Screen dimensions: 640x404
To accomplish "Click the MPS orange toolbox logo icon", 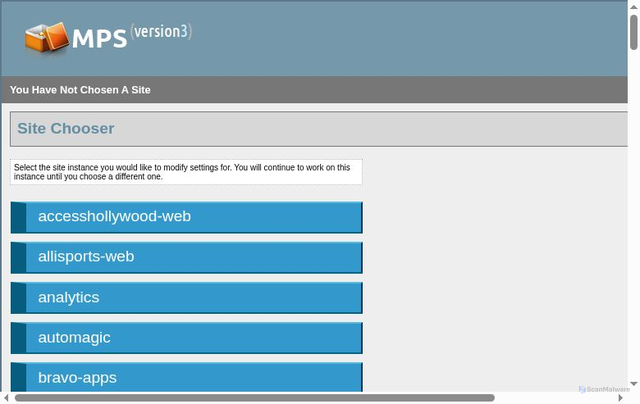I will coord(48,37).
